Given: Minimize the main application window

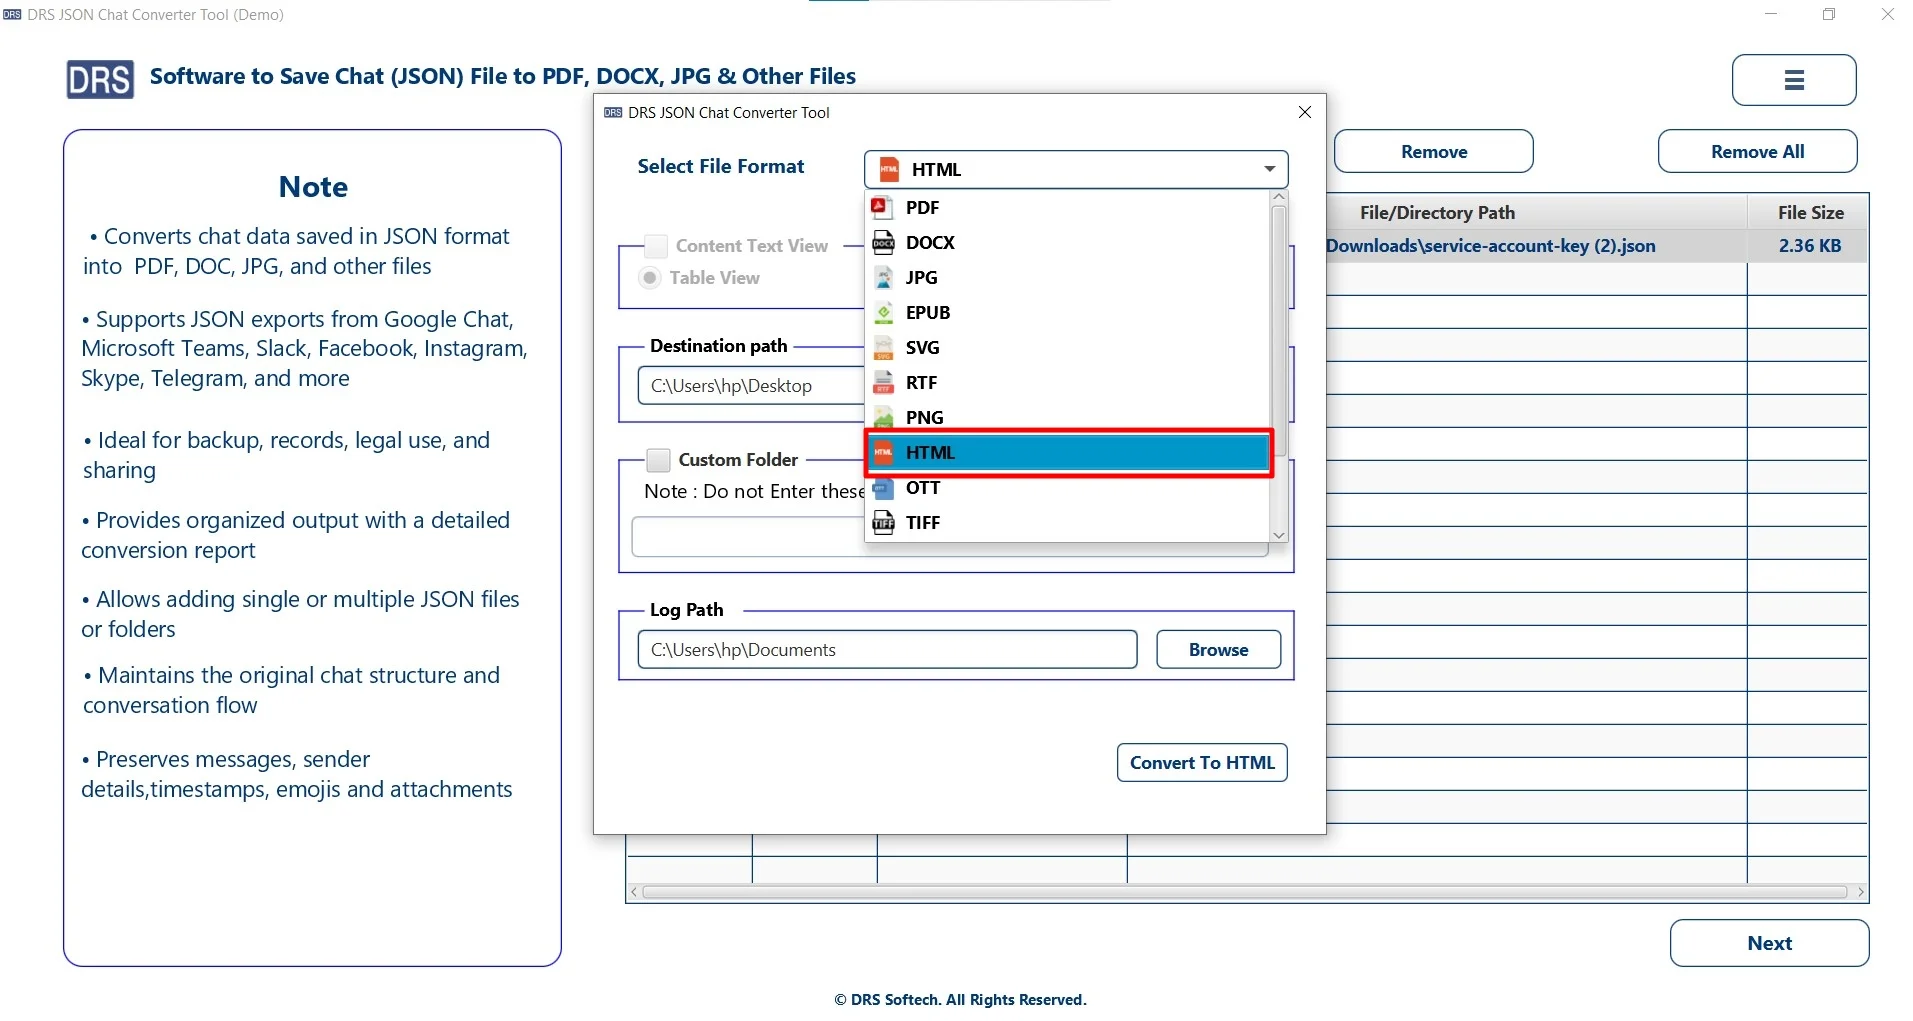Looking at the screenshot, I should click(1771, 14).
